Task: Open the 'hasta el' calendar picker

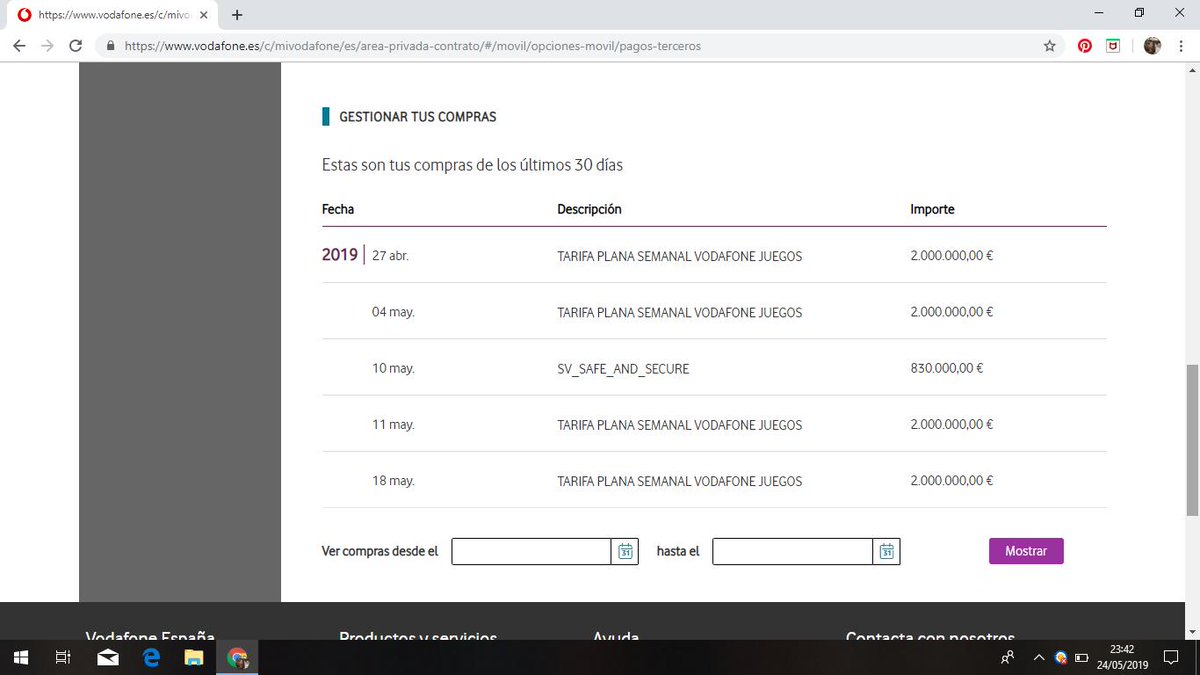Action: [886, 551]
